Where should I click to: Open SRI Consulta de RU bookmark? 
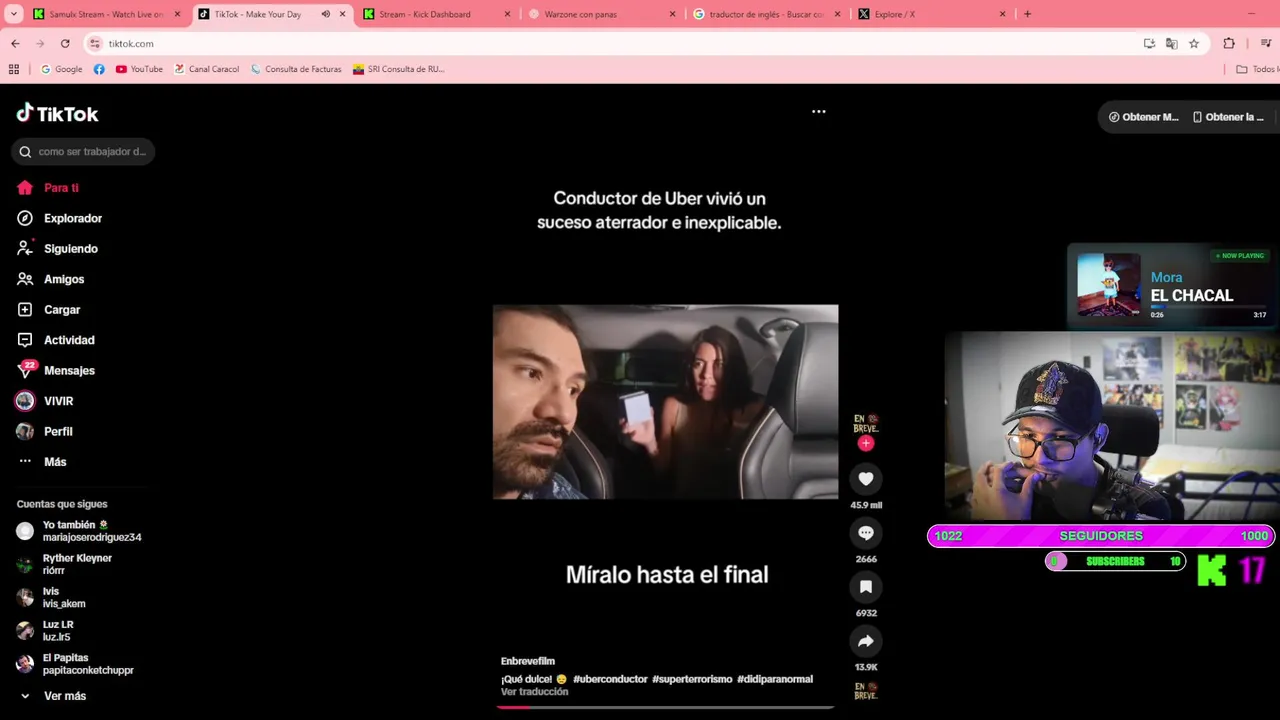(x=399, y=69)
